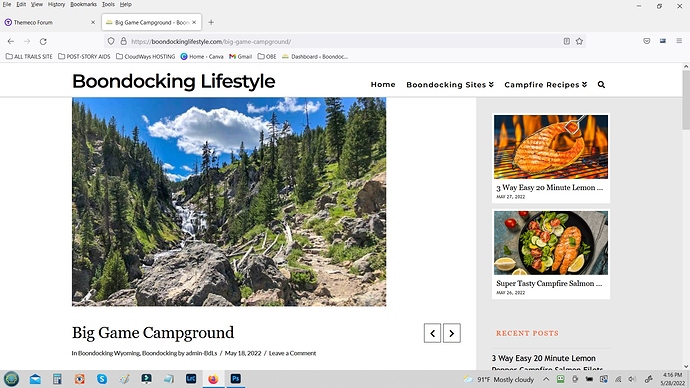This screenshot has width=690, height=388.
Task: Click the site security padlock icon
Action: [x=124, y=41]
